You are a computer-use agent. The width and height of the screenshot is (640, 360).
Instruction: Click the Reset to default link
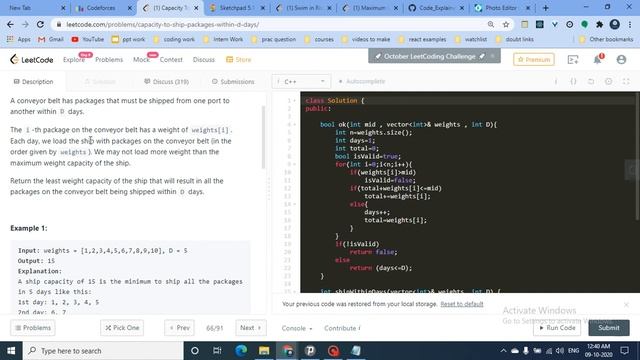(462, 304)
